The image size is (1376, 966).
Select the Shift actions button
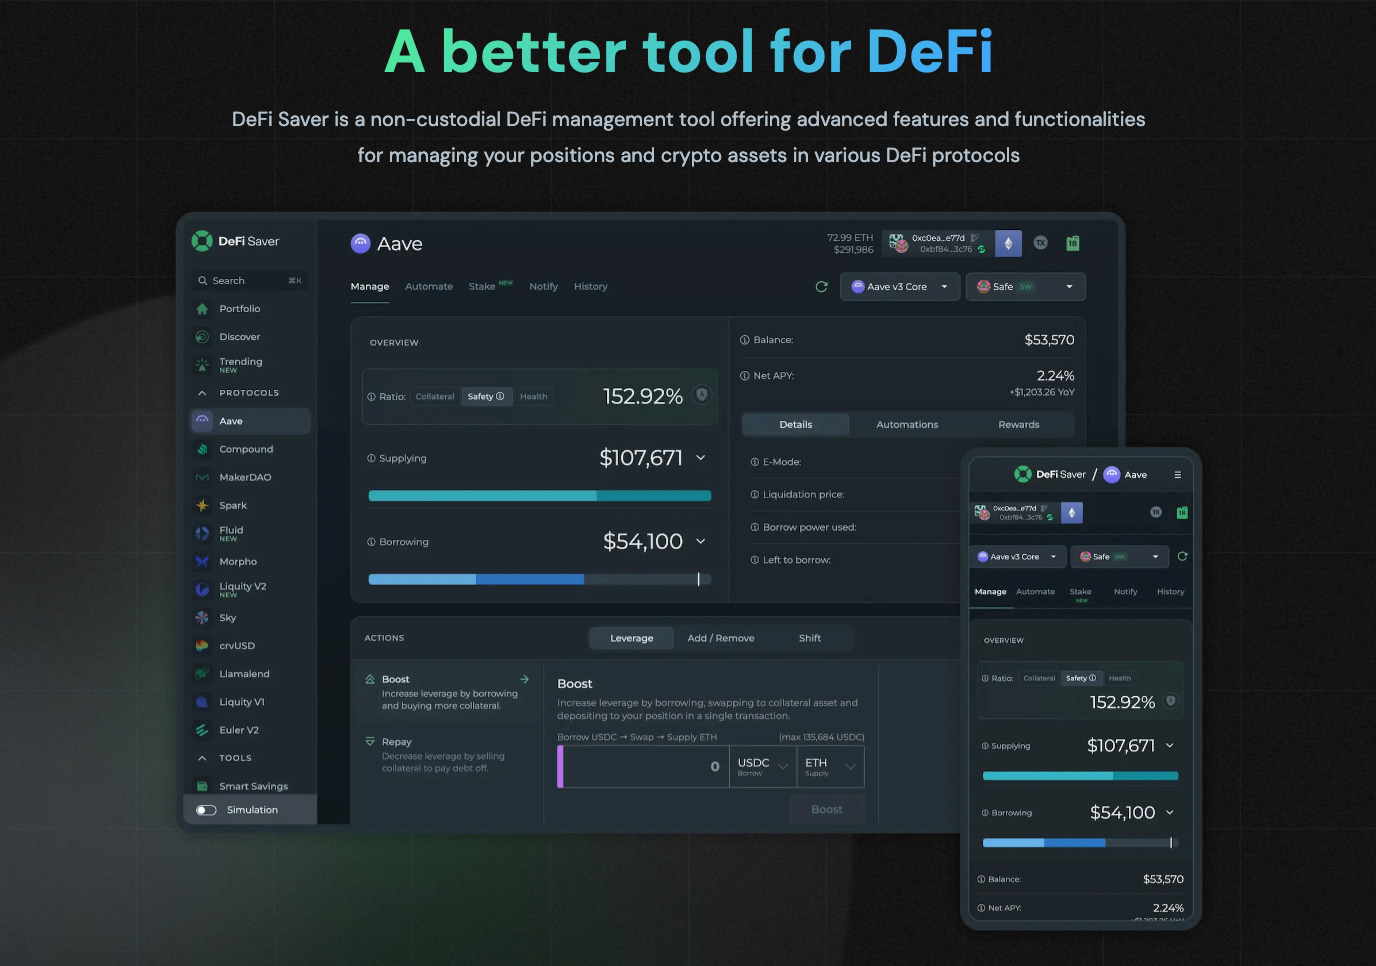click(x=810, y=638)
